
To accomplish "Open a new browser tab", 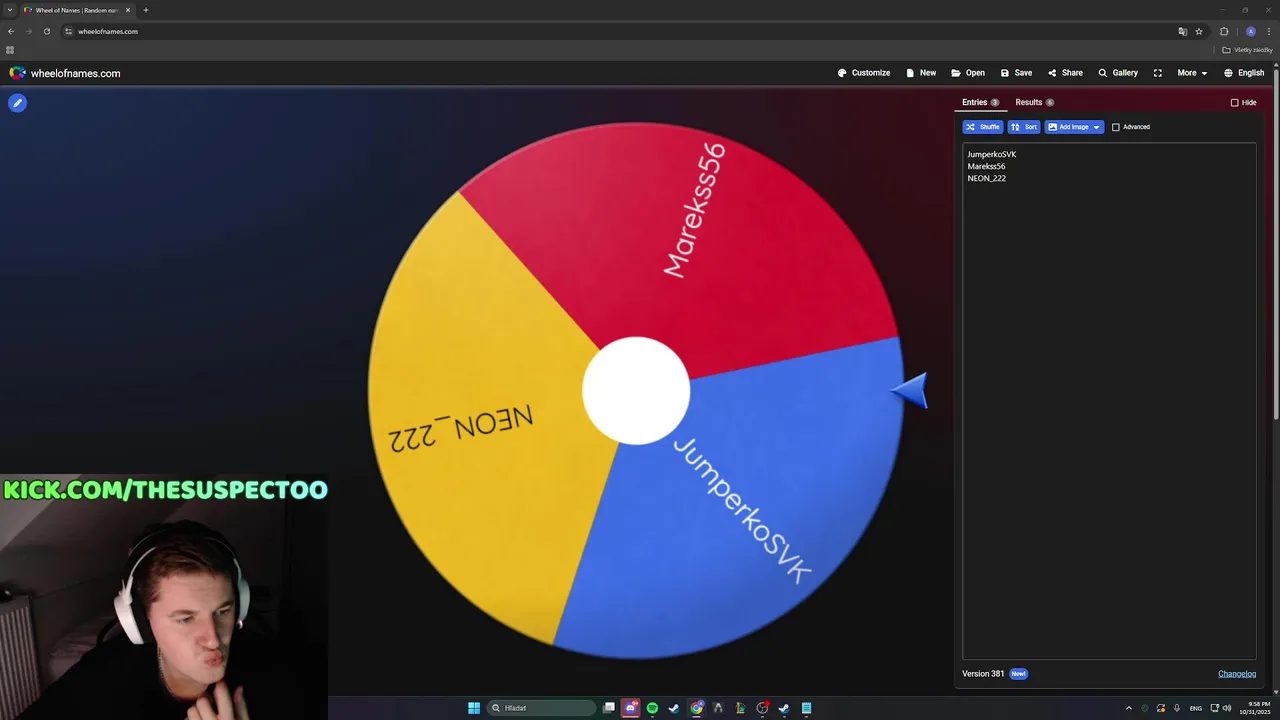I will point(145,10).
